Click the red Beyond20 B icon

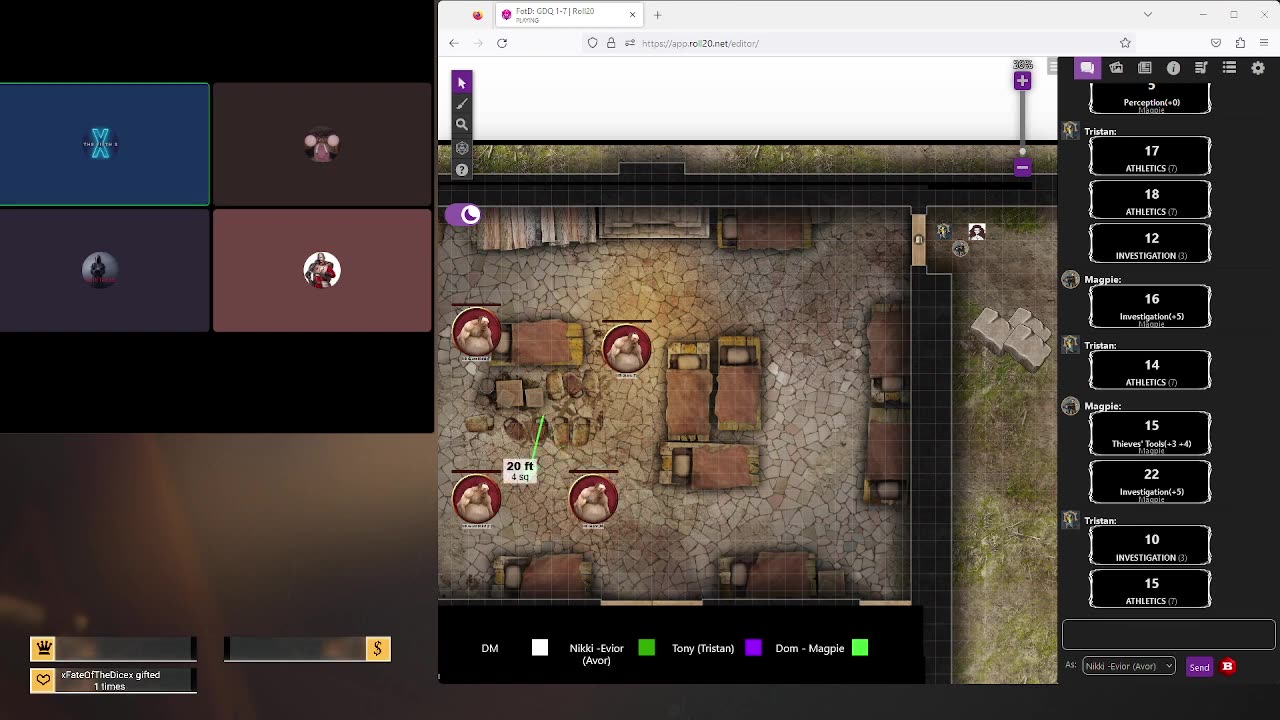click(x=1228, y=666)
